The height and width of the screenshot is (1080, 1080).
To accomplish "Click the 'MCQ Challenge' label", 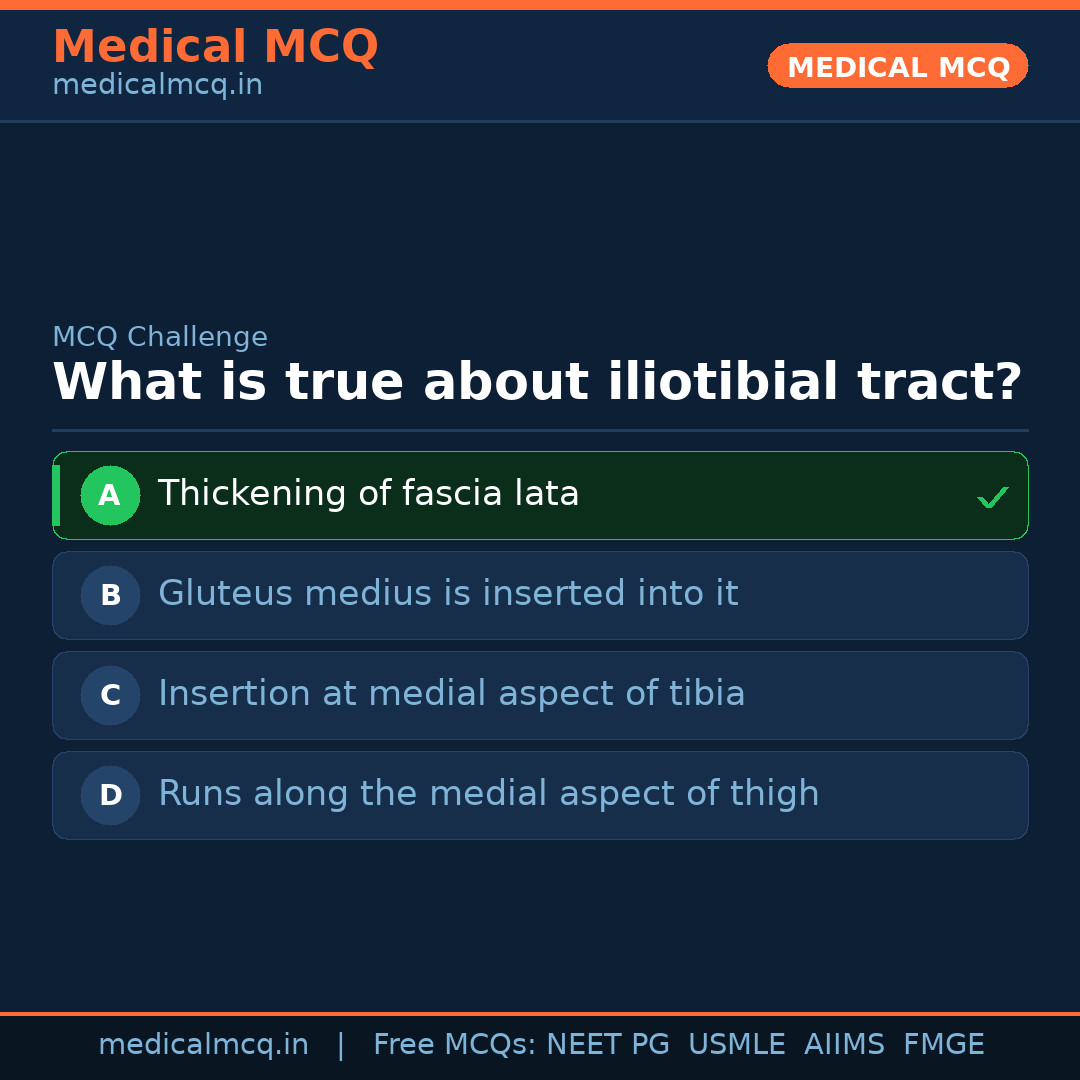I will point(160,338).
